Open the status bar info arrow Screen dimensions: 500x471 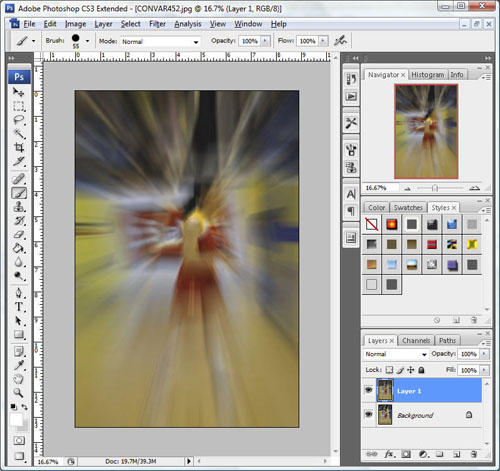pyautogui.click(x=189, y=461)
